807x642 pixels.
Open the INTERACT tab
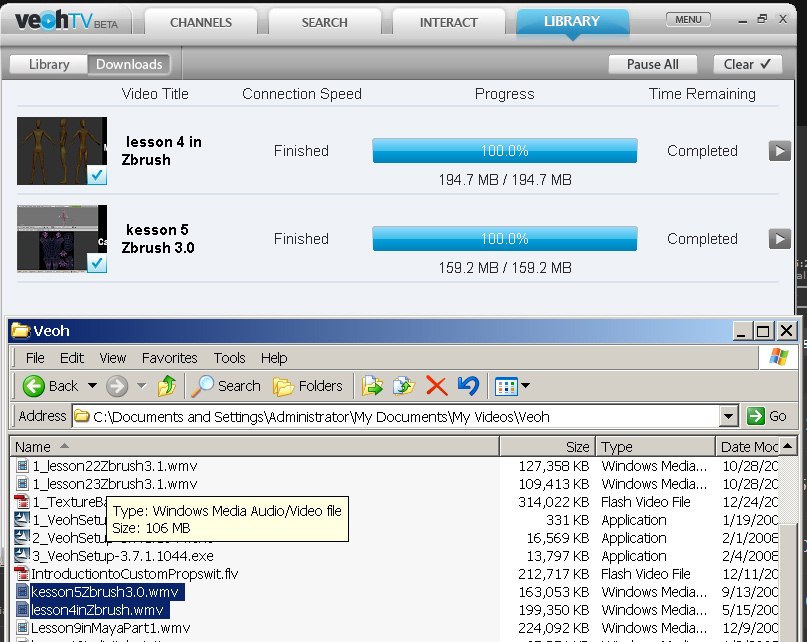click(x=448, y=22)
